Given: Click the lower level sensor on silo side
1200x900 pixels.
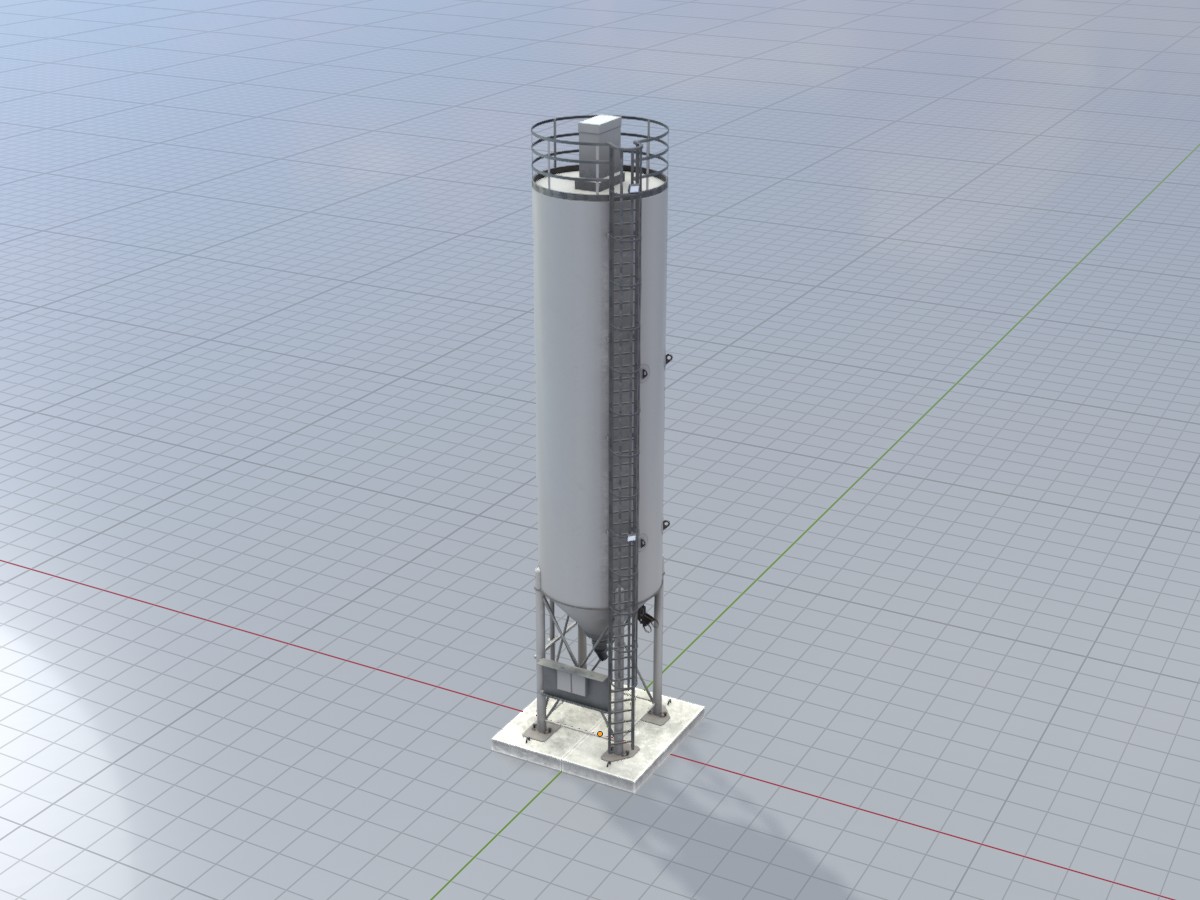Looking at the screenshot, I should click(x=668, y=524).
